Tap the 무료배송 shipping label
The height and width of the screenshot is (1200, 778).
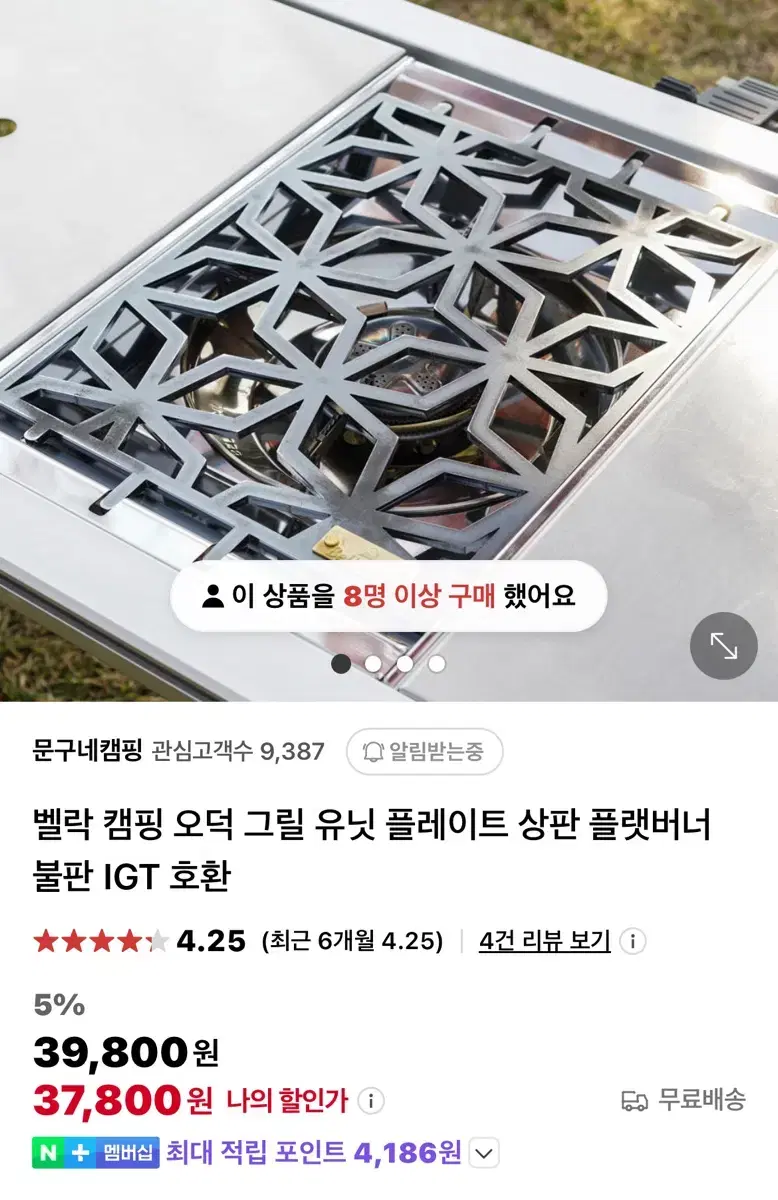701,1101
